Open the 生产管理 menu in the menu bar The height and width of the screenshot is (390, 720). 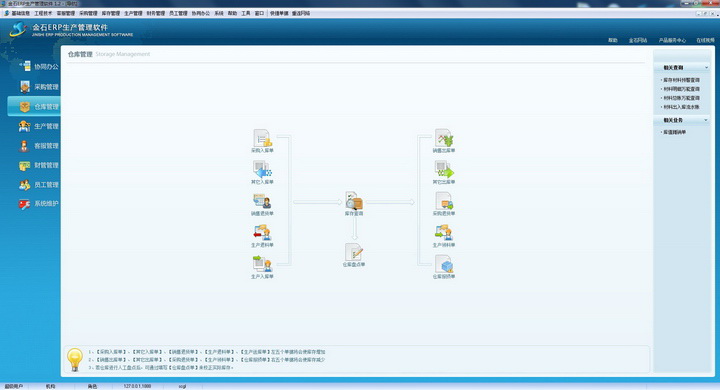click(x=133, y=13)
